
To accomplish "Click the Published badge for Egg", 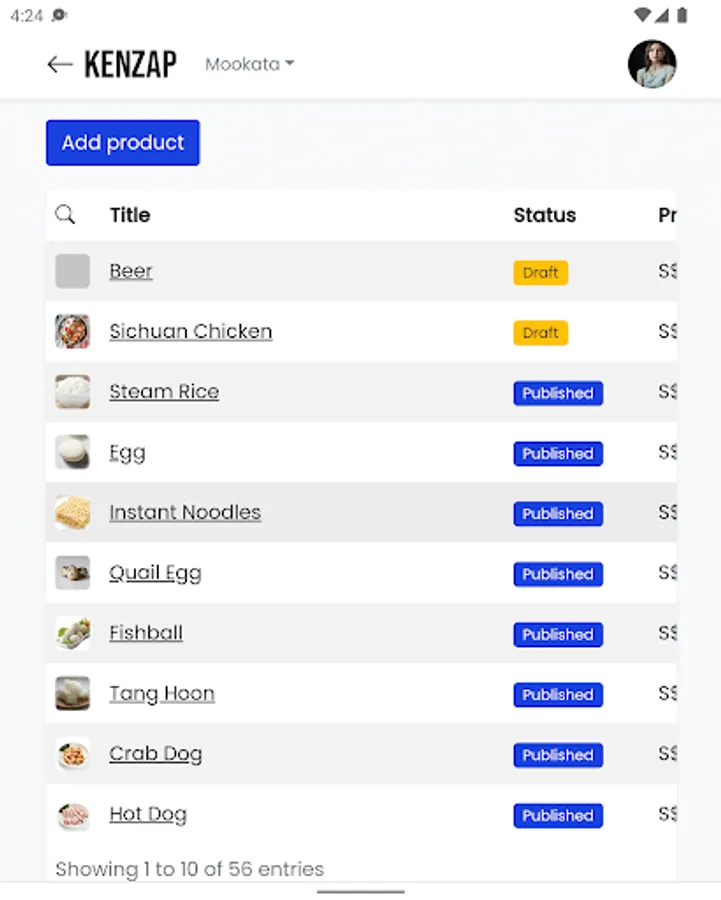I will click(558, 454).
